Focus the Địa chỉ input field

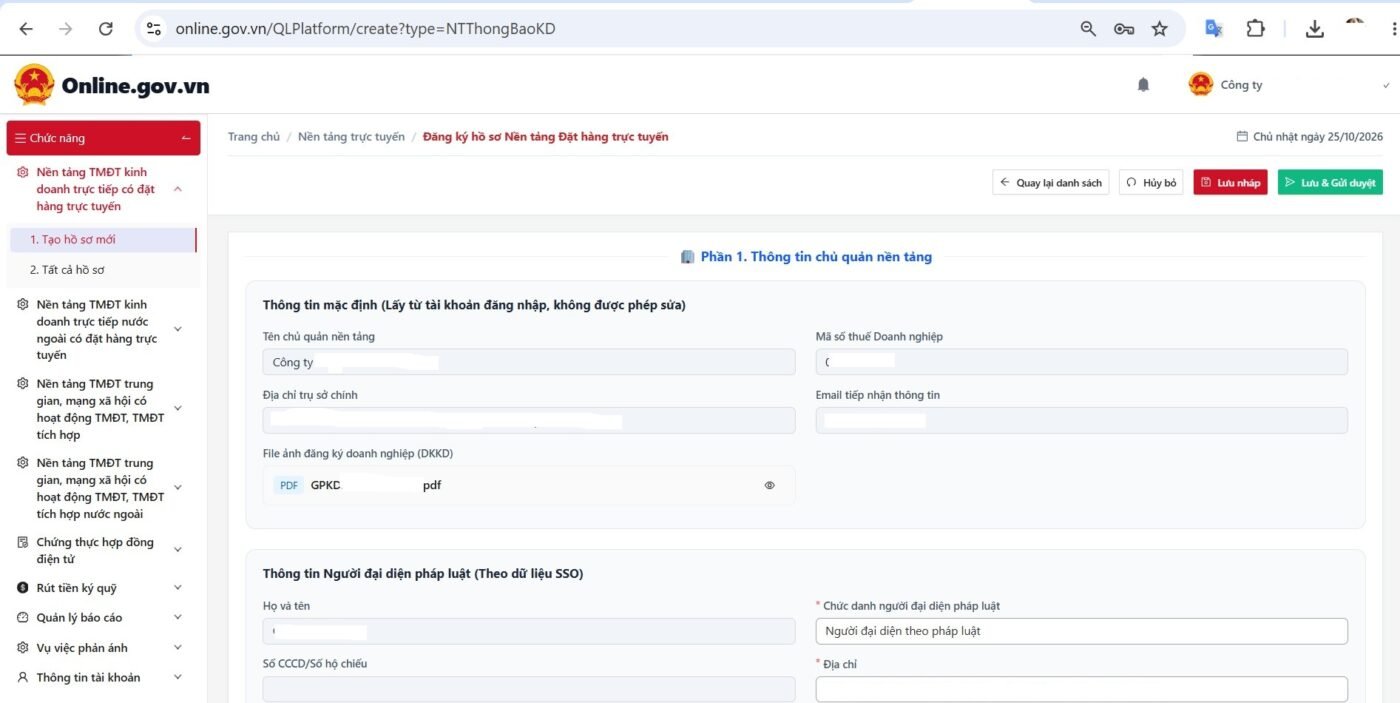pos(1082,690)
